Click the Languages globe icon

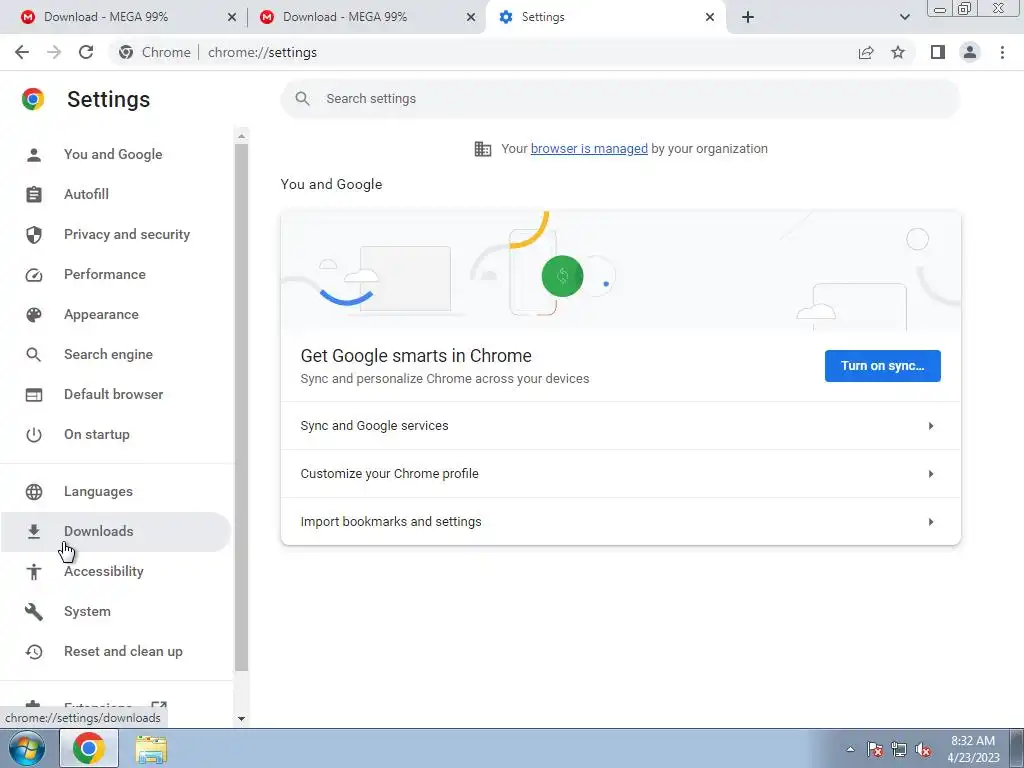(34, 492)
